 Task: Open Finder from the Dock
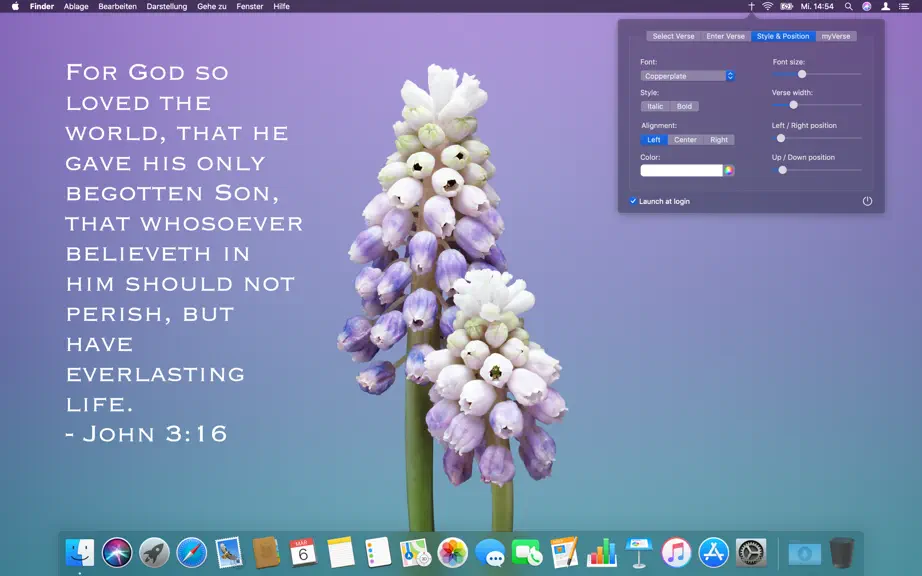click(x=79, y=552)
